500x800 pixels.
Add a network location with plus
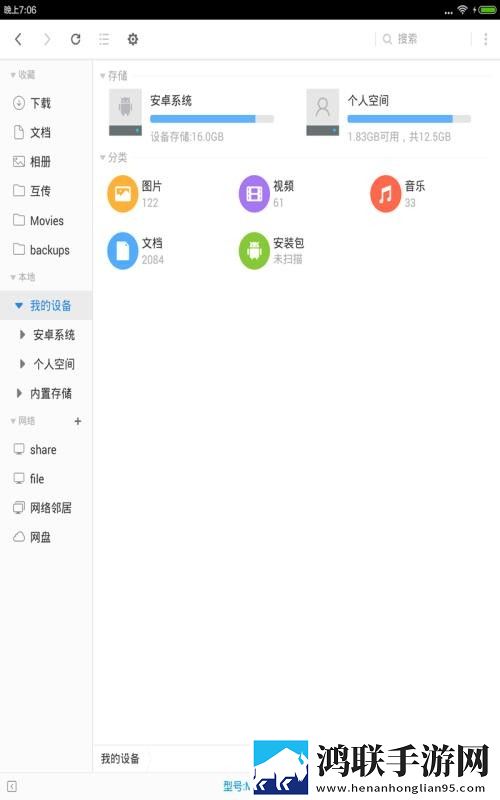78,421
